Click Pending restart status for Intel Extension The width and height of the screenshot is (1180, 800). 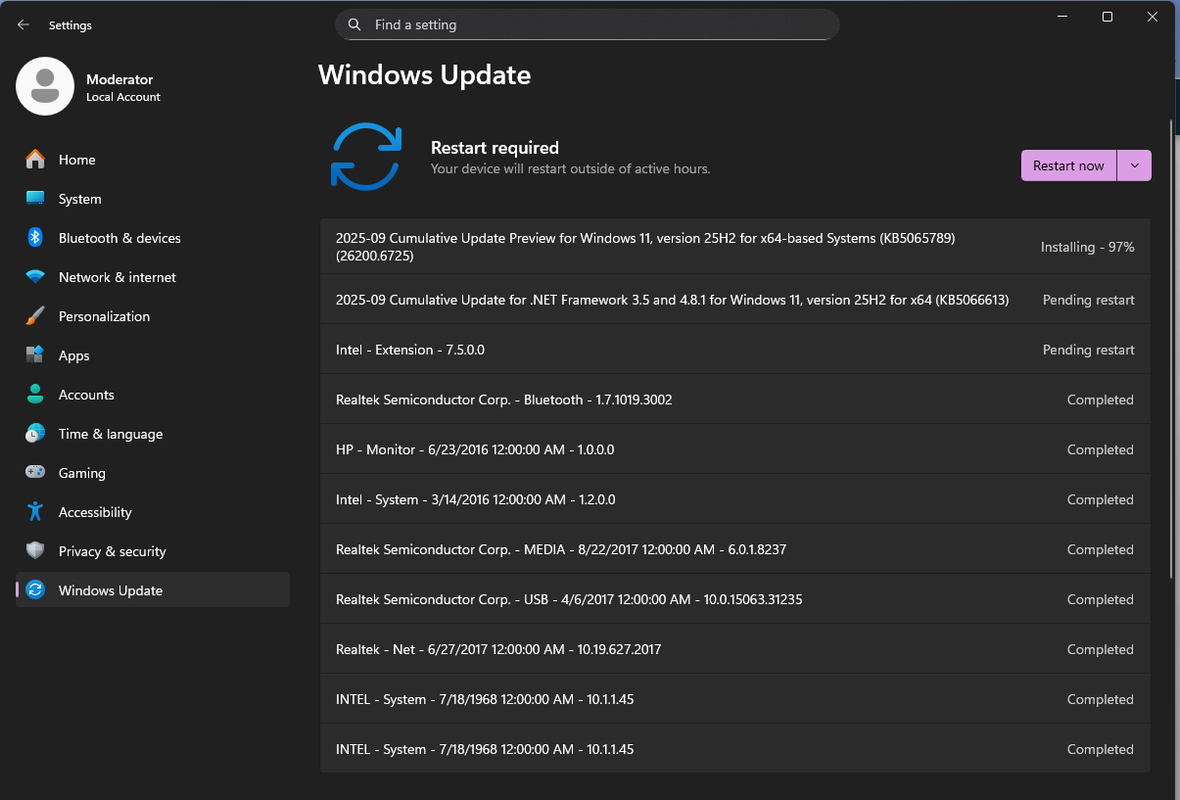[1088, 349]
